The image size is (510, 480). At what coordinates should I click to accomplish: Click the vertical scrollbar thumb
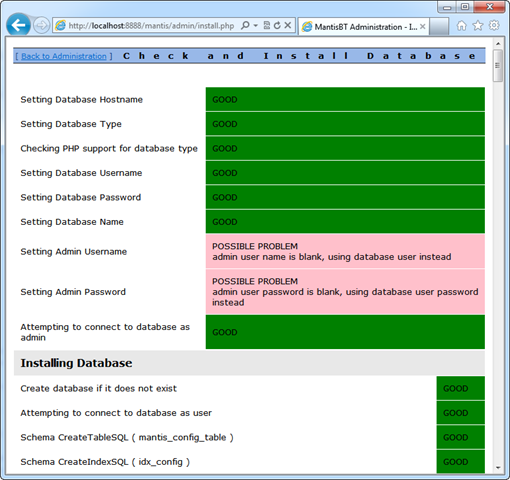[x=498, y=66]
